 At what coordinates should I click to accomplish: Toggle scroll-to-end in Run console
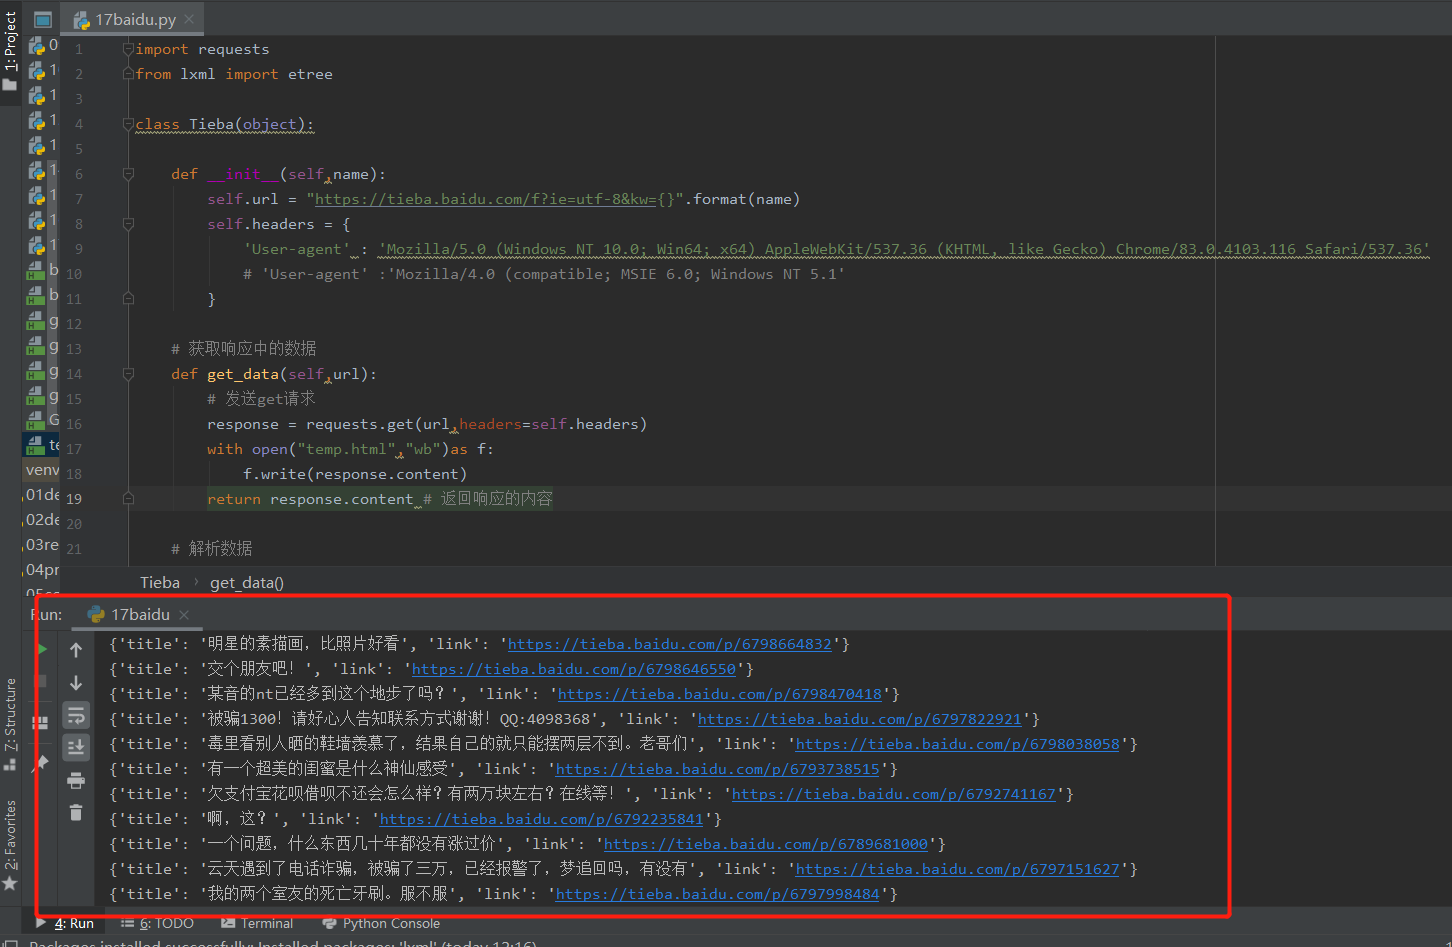[x=76, y=747]
